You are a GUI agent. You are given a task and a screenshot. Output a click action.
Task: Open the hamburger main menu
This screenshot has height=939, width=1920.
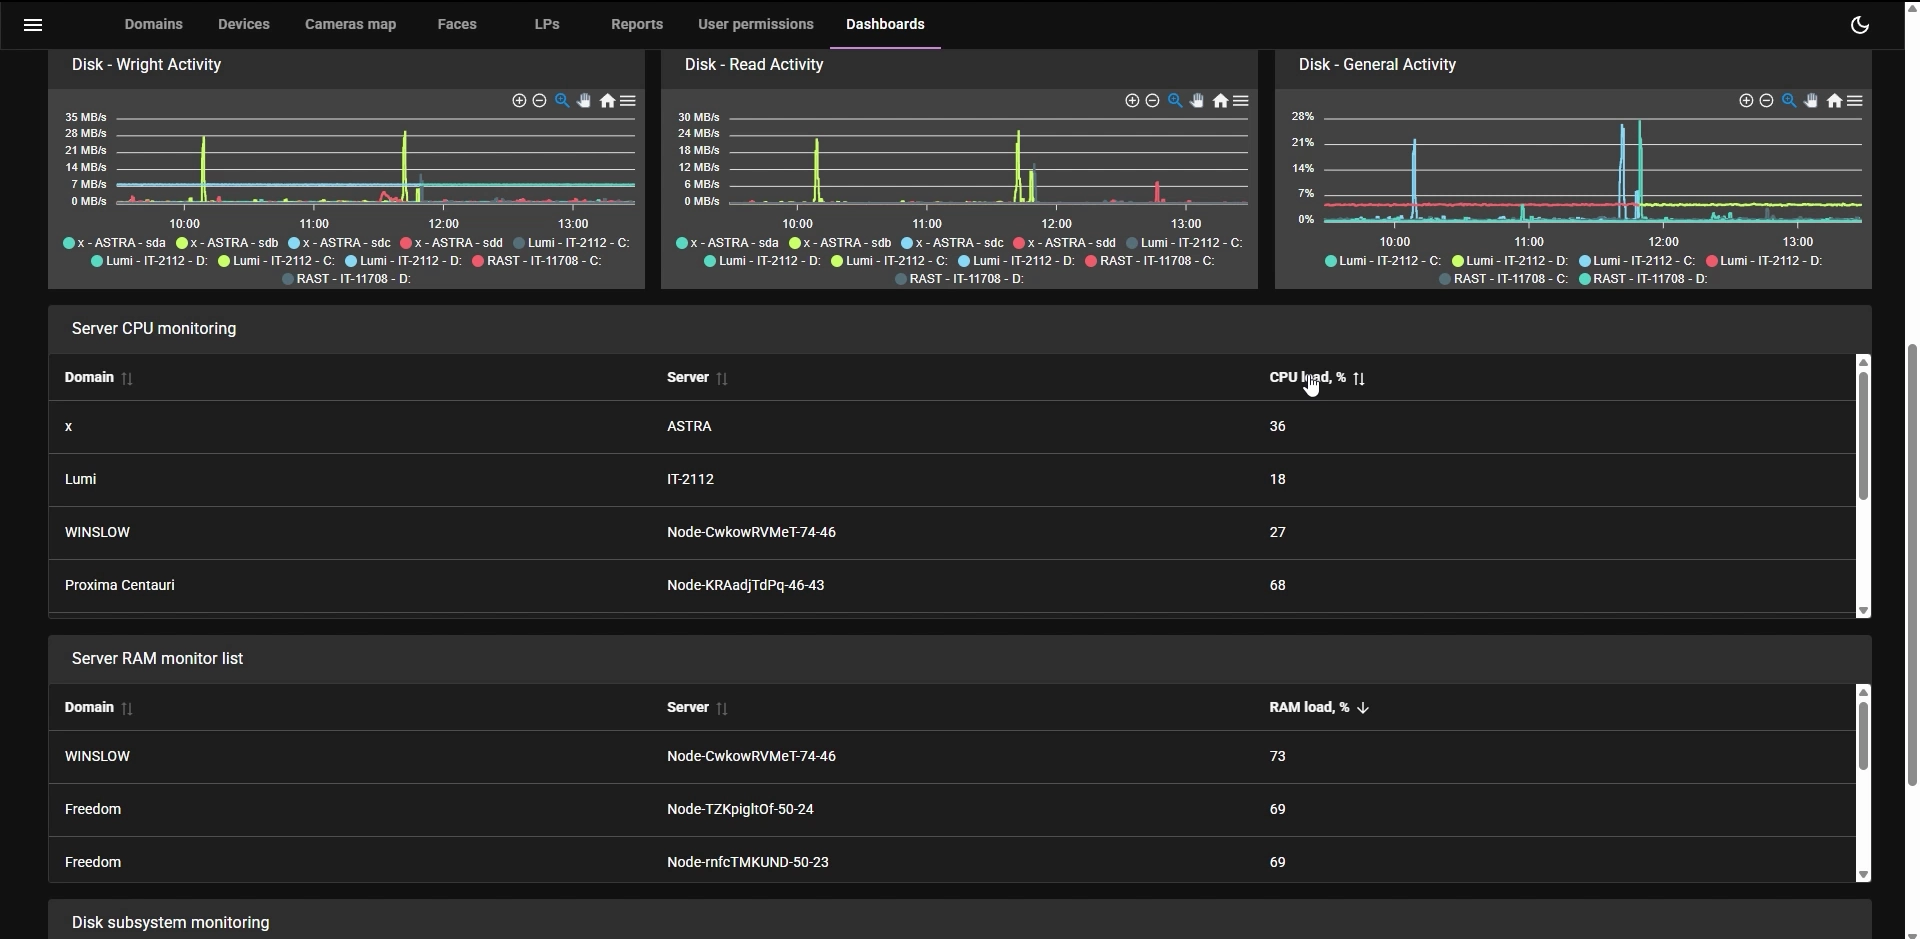point(32,25)
